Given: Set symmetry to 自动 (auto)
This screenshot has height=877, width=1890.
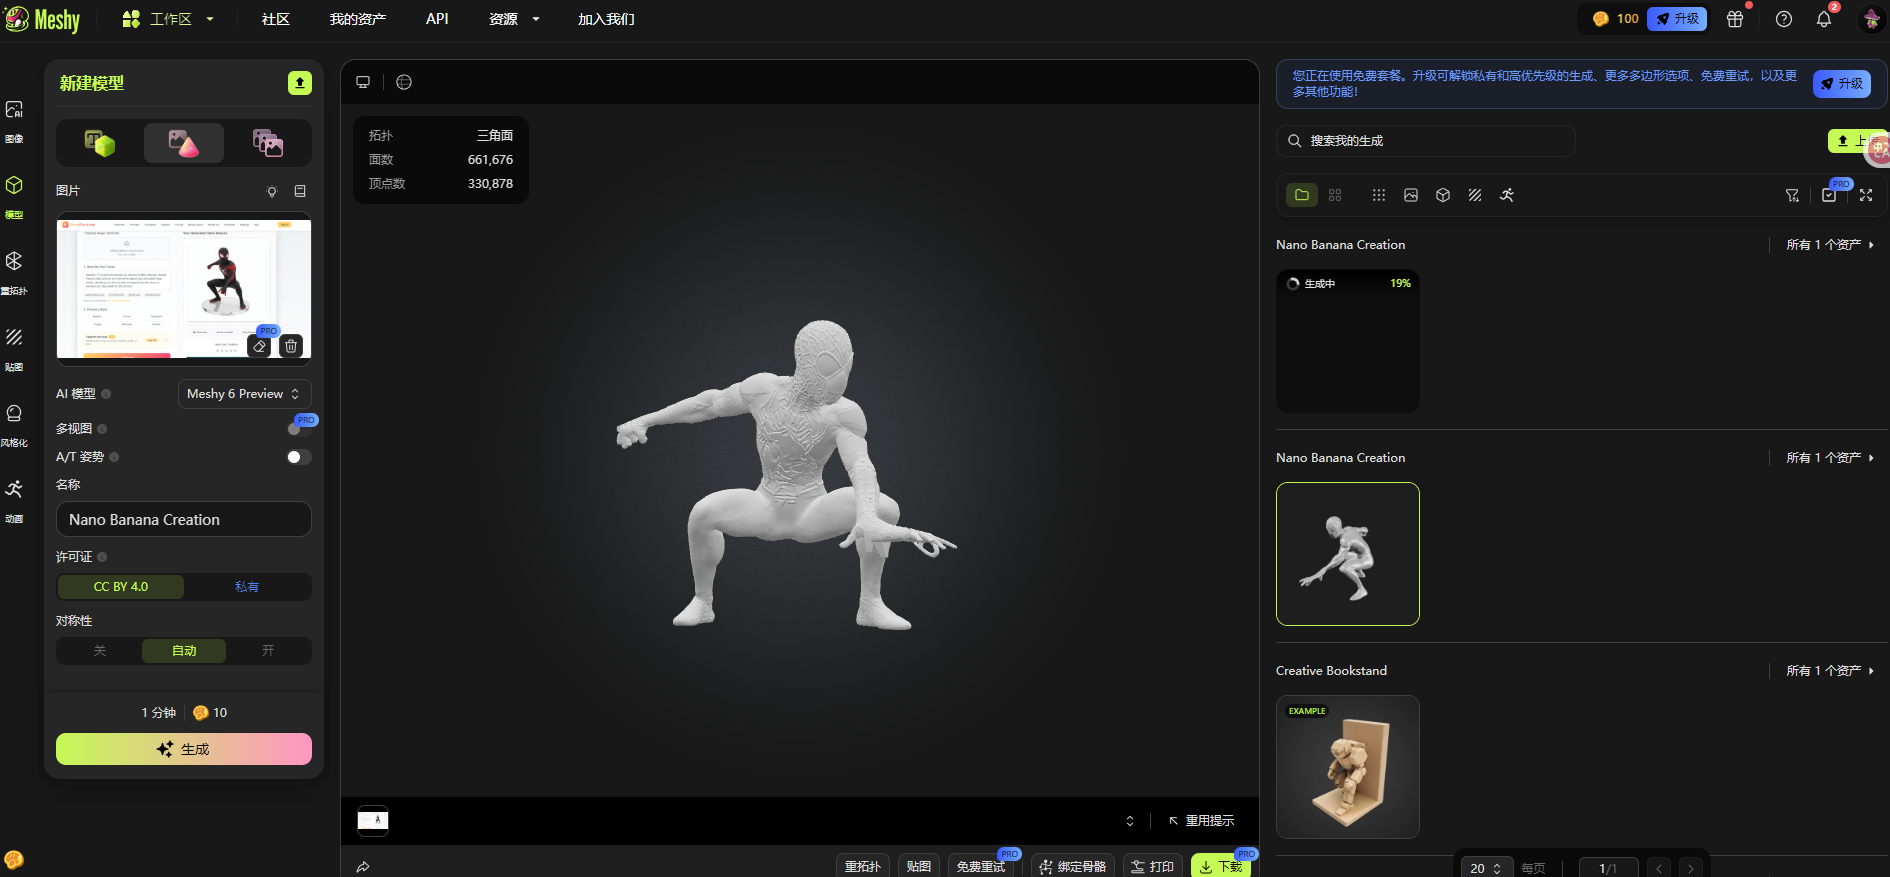Looking at the screenshot, I should [184, 651].
